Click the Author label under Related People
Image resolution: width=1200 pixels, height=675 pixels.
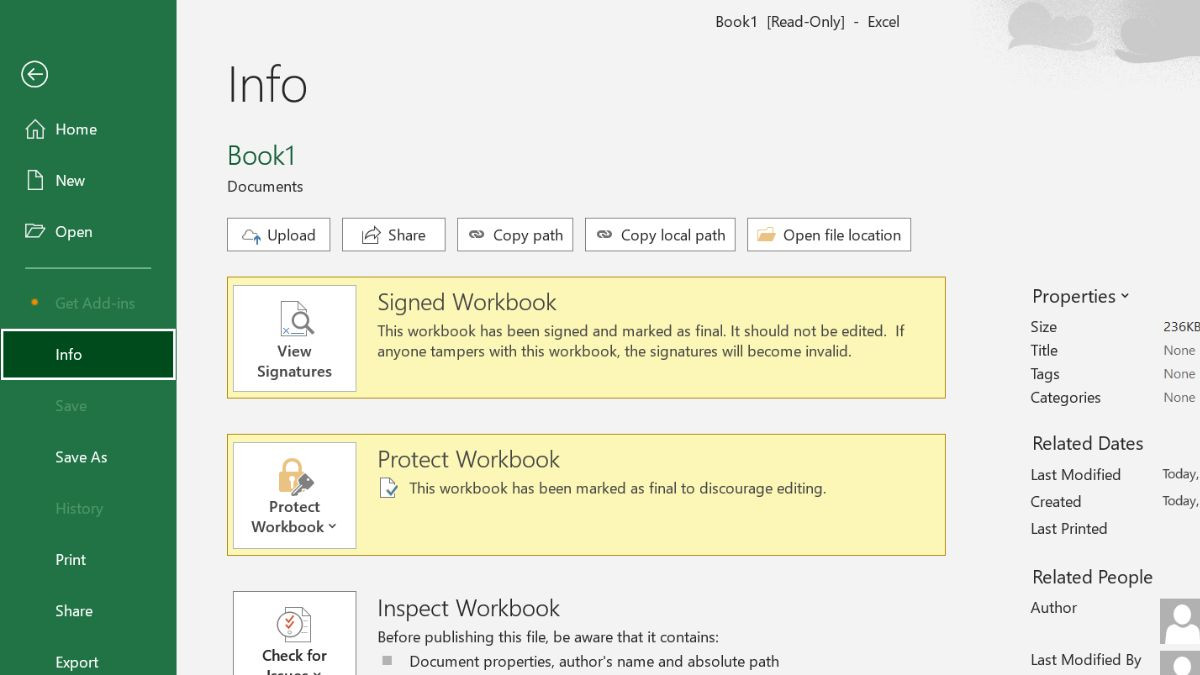tap(1054, 608)
